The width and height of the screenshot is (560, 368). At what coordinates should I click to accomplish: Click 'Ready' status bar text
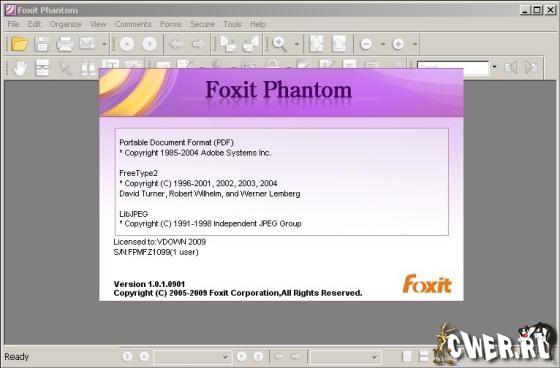[x=16, y=357]
